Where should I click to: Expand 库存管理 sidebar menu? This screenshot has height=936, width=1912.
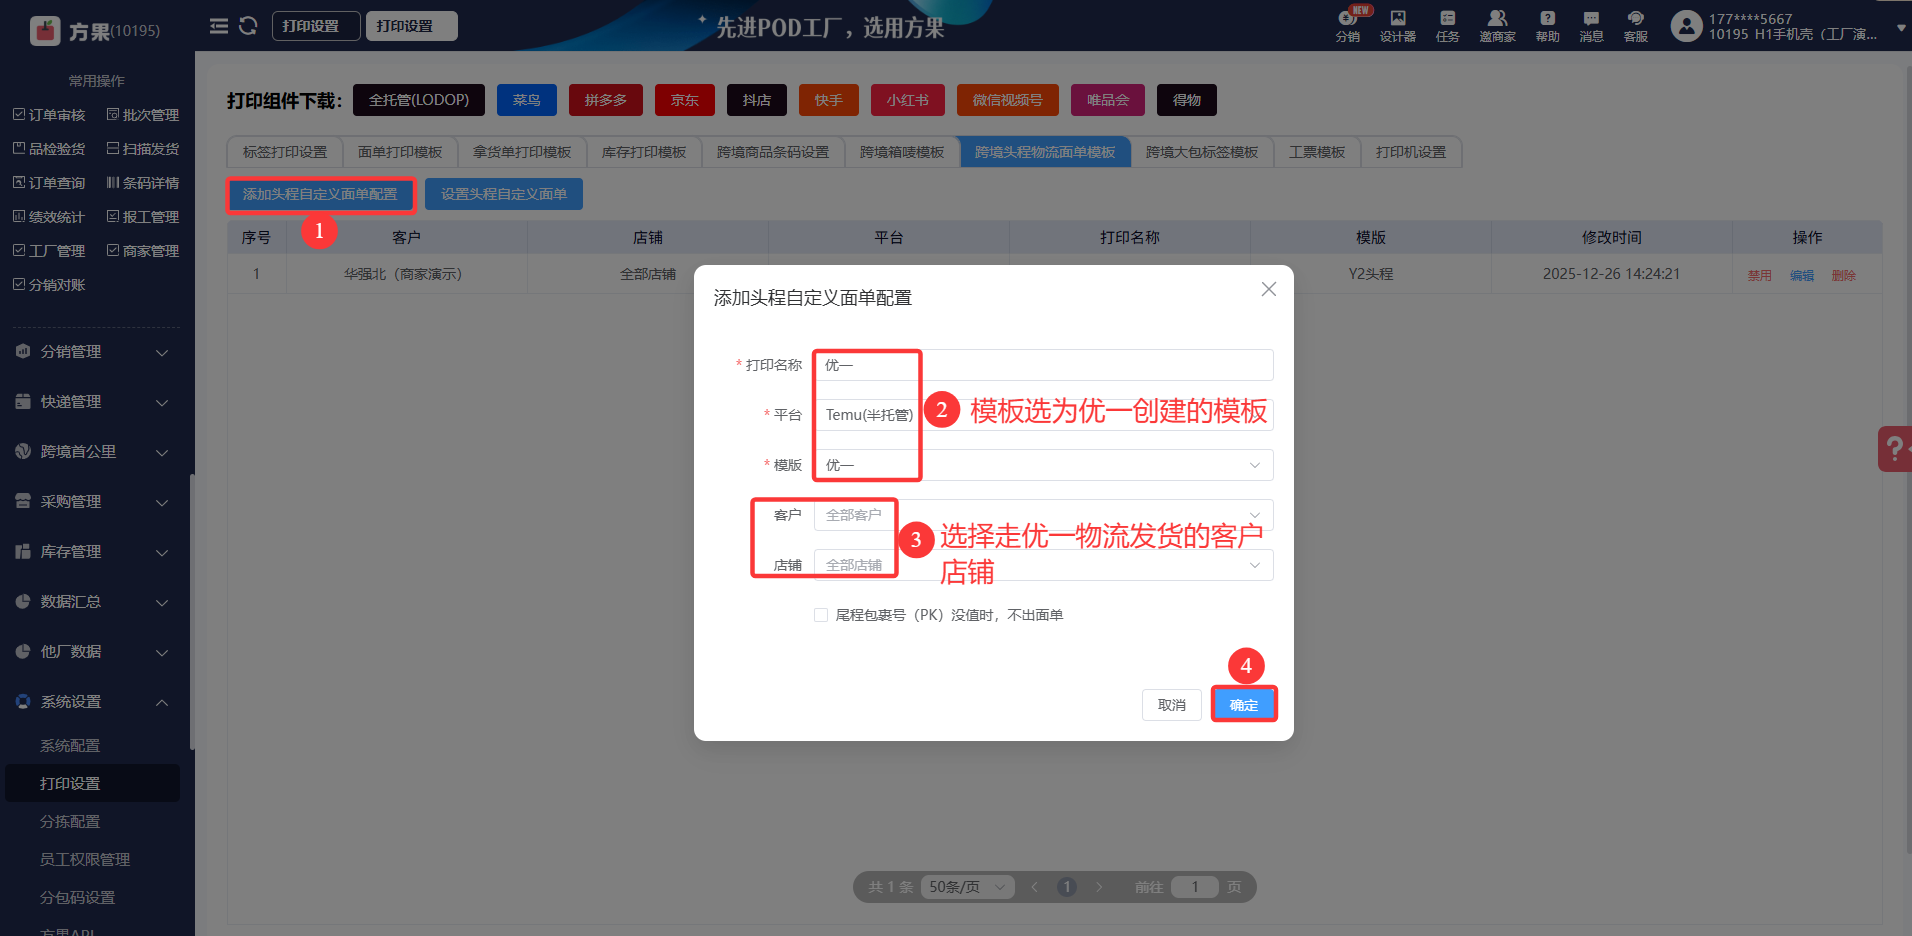(92, 552)
